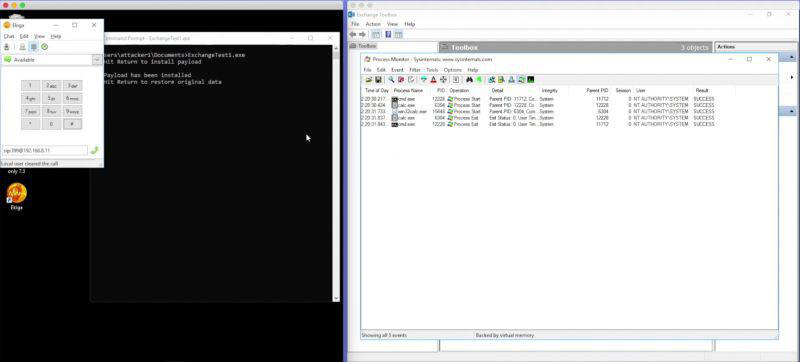Click the dialpad # key
The width and height of the screenshot is (800, 362).
click(x=72, y=124)
